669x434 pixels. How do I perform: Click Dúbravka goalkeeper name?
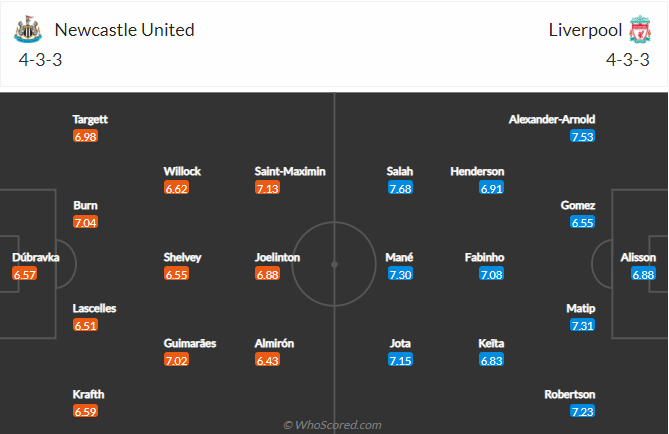pos(36,257)
